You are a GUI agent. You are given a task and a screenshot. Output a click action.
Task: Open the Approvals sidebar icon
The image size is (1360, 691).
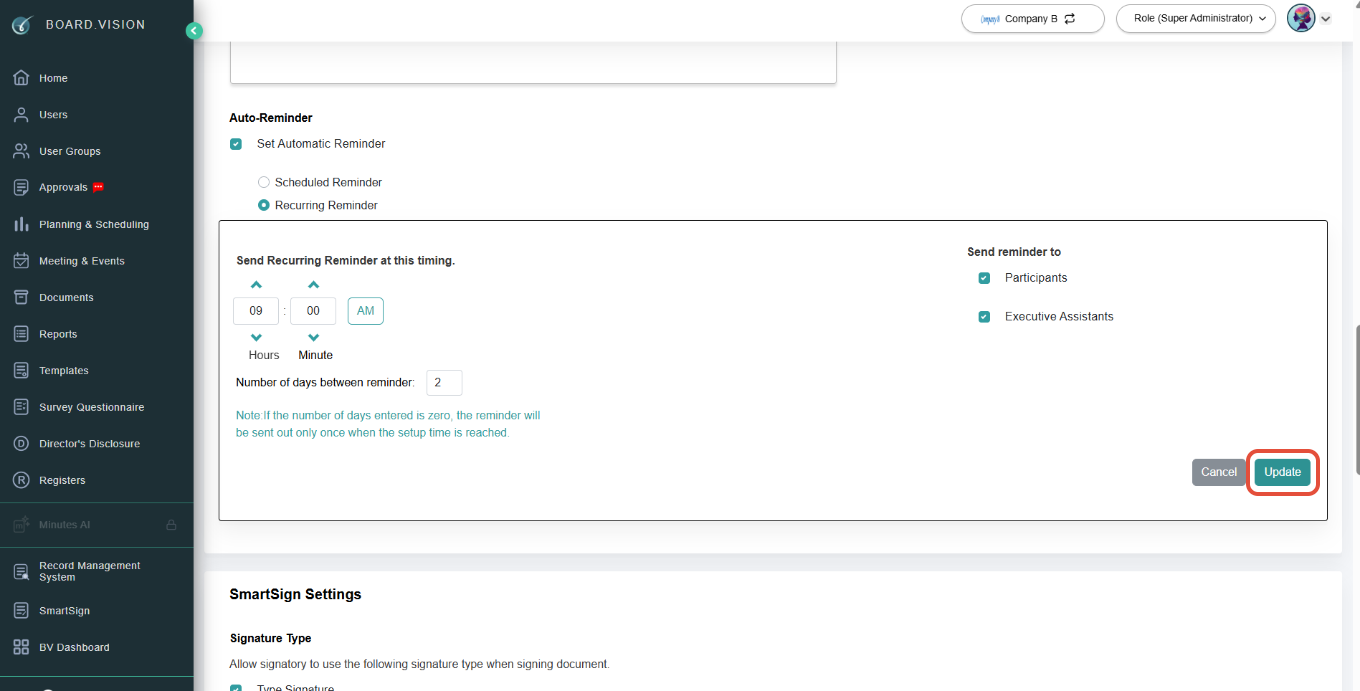21,188
